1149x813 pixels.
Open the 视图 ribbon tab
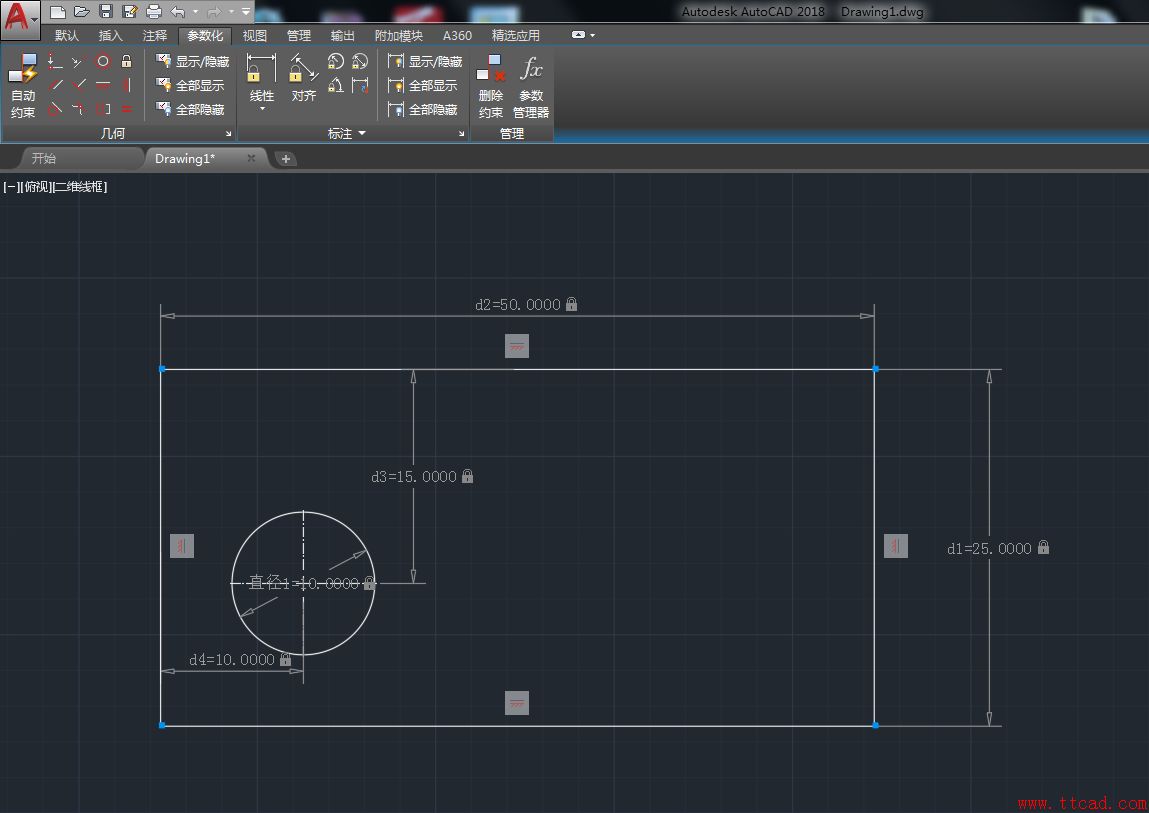tap(255, 35)
